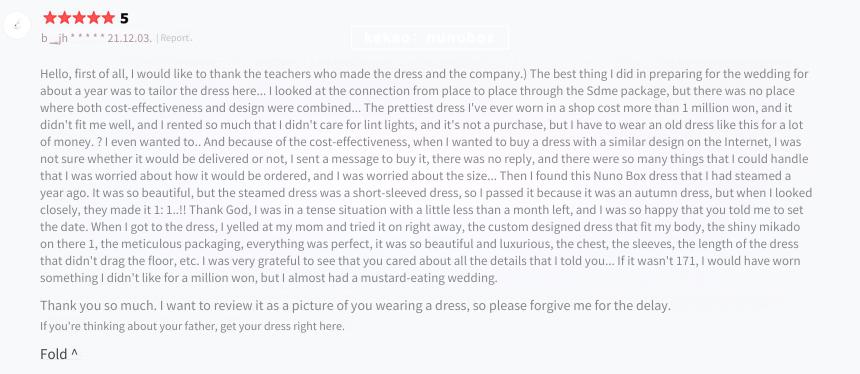The width and height of the screenshot is (860, 374).
Task: Click the caret icon beside Fold
Action: (74, 353)
